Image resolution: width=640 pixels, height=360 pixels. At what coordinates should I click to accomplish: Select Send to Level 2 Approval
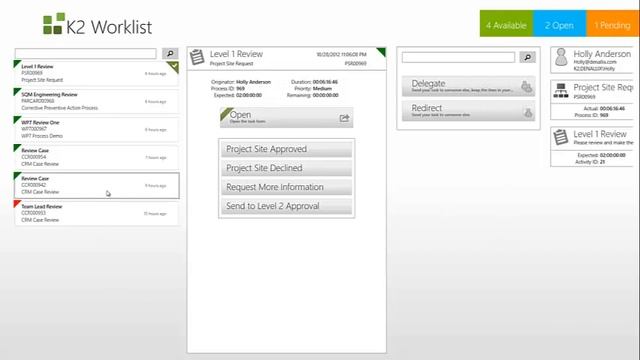[x=286, y=206]
